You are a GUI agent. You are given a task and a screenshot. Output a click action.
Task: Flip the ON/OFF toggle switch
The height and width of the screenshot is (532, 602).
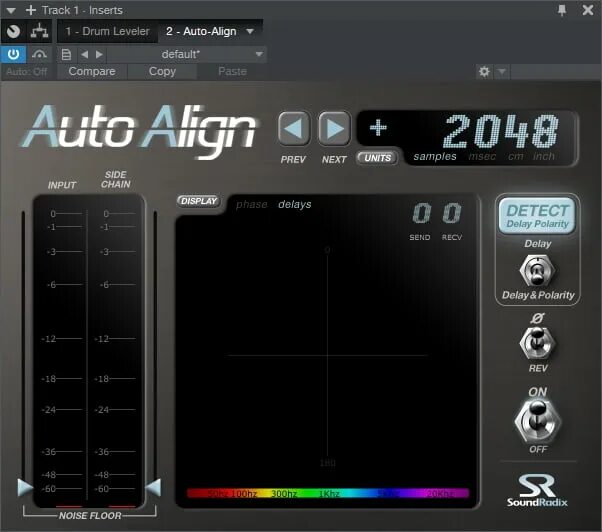(x=537, y=420)
